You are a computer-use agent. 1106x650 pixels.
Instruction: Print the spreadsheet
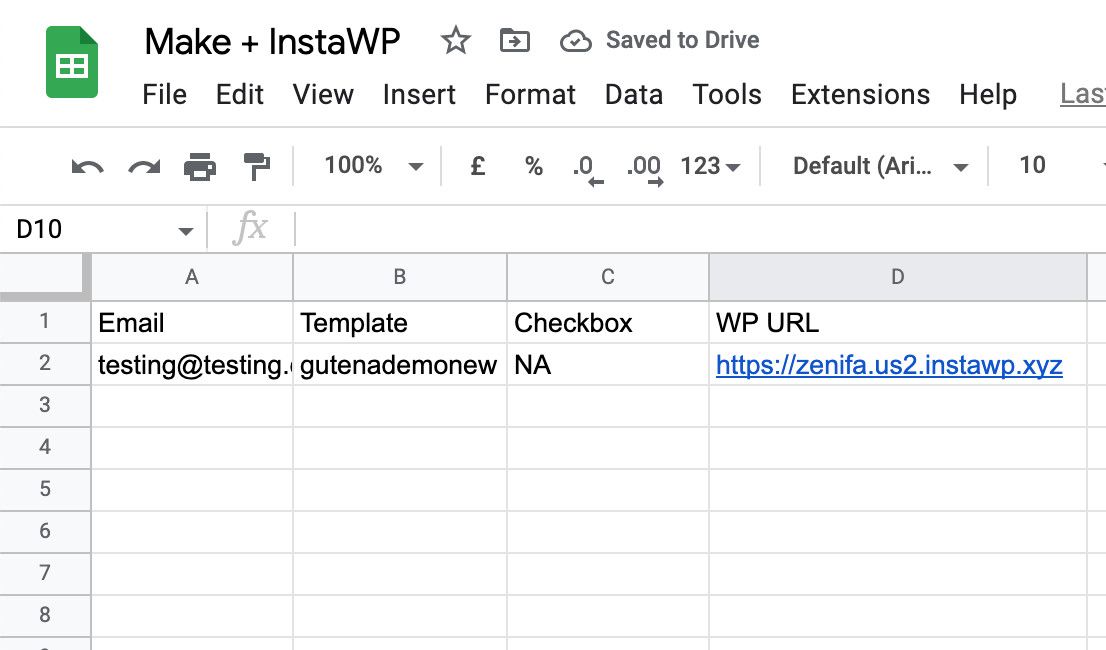200,166
